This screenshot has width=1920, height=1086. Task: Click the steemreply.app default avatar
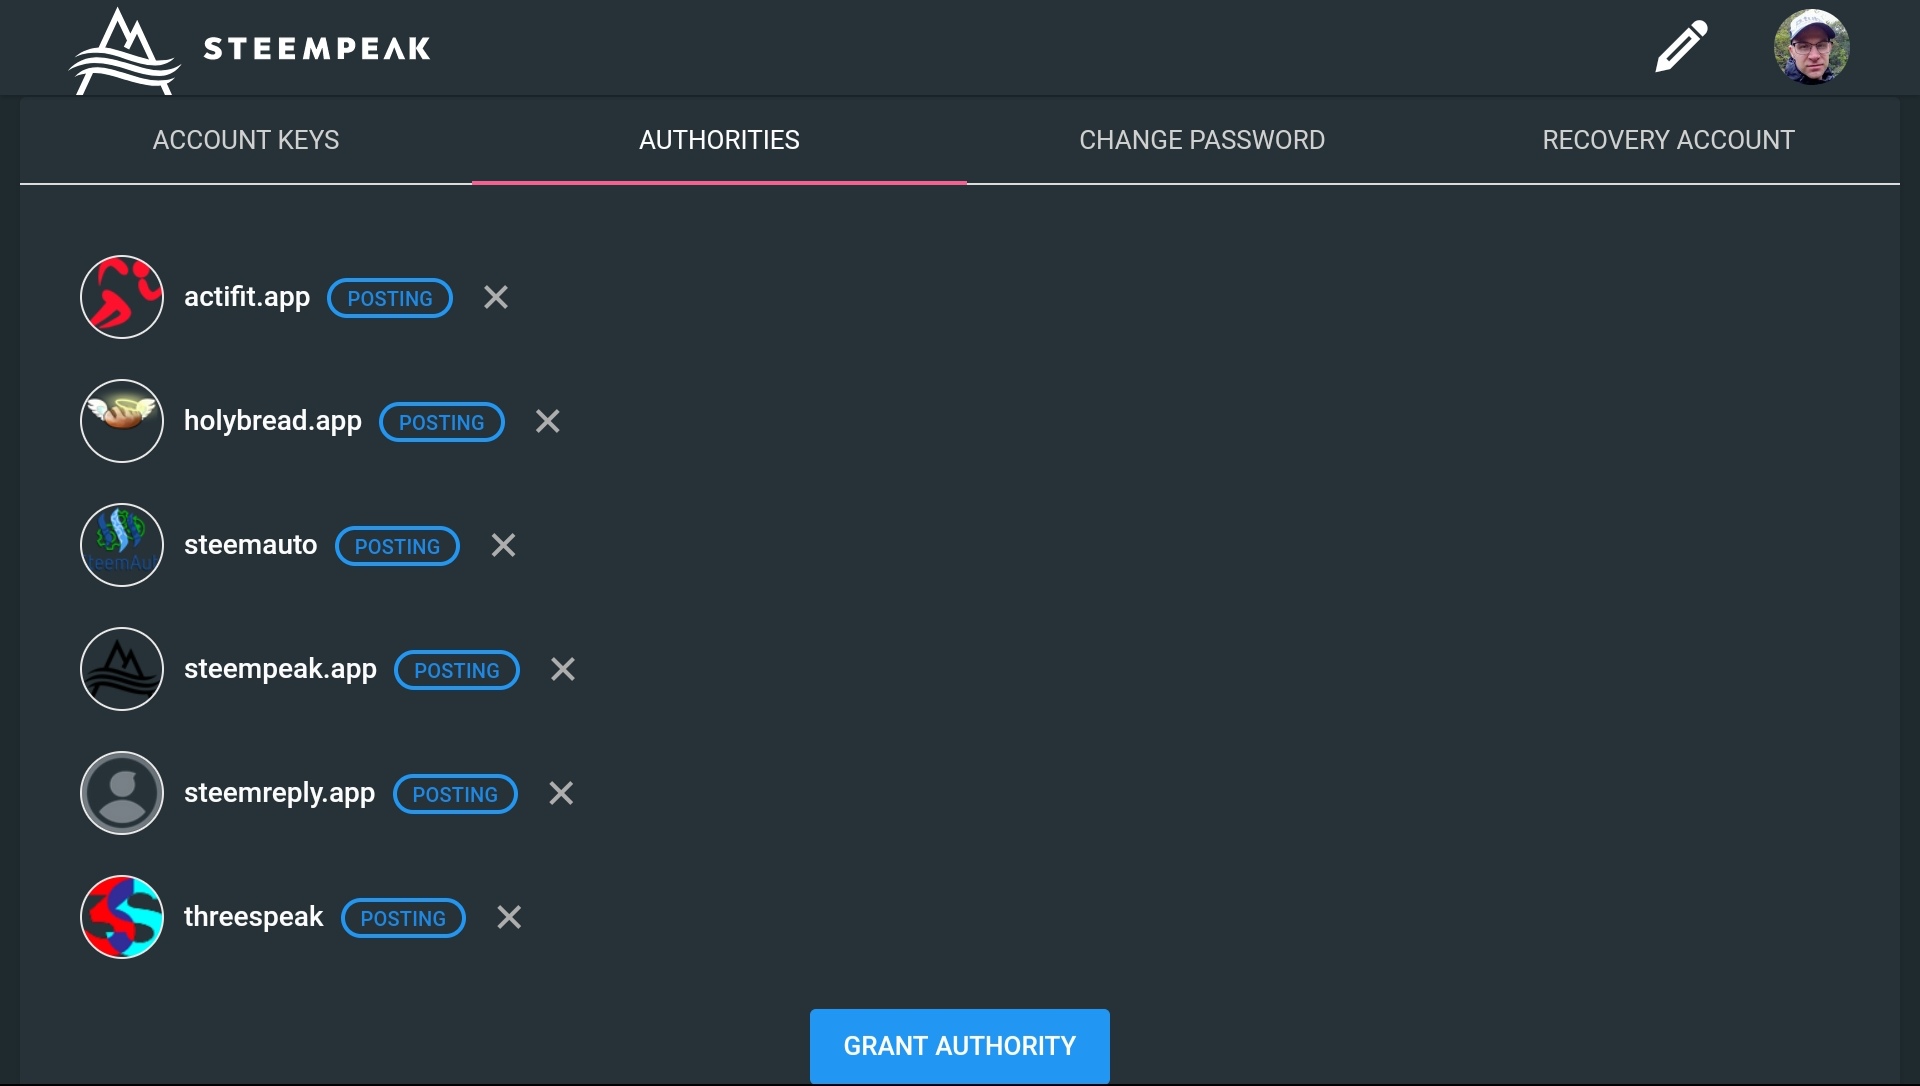[122, 793]
